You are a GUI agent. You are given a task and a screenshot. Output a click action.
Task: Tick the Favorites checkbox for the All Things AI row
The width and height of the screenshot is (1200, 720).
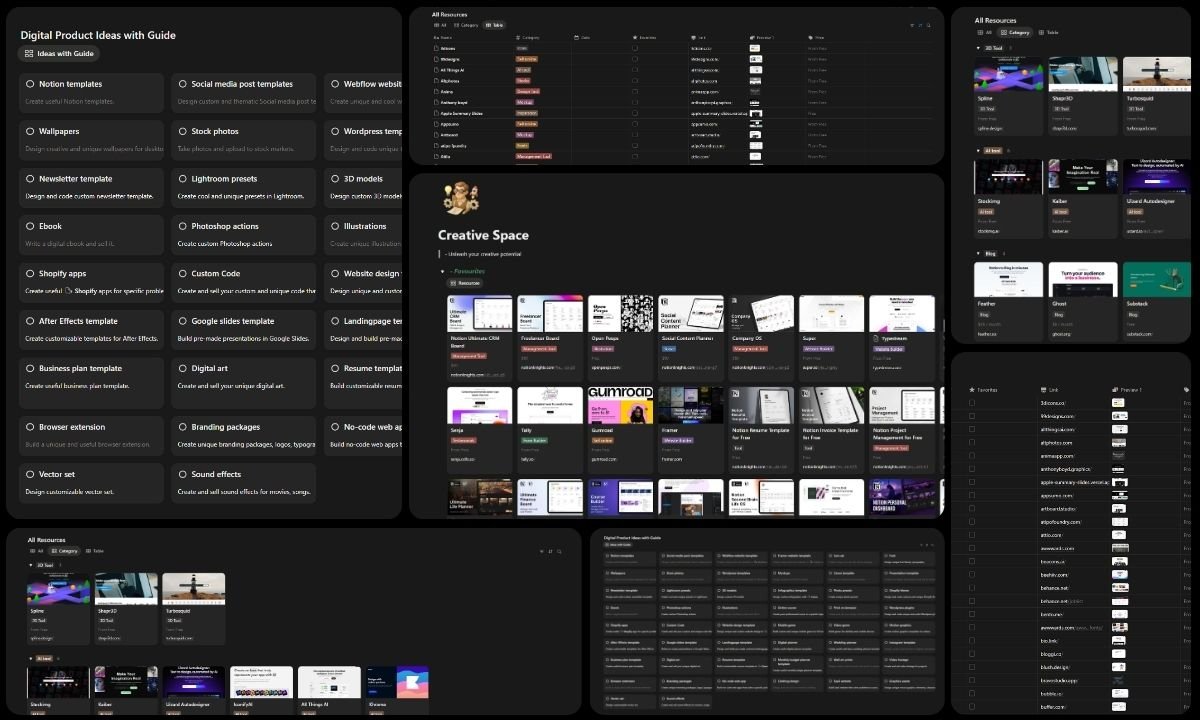pyautogui.click(x=635, y=70)
